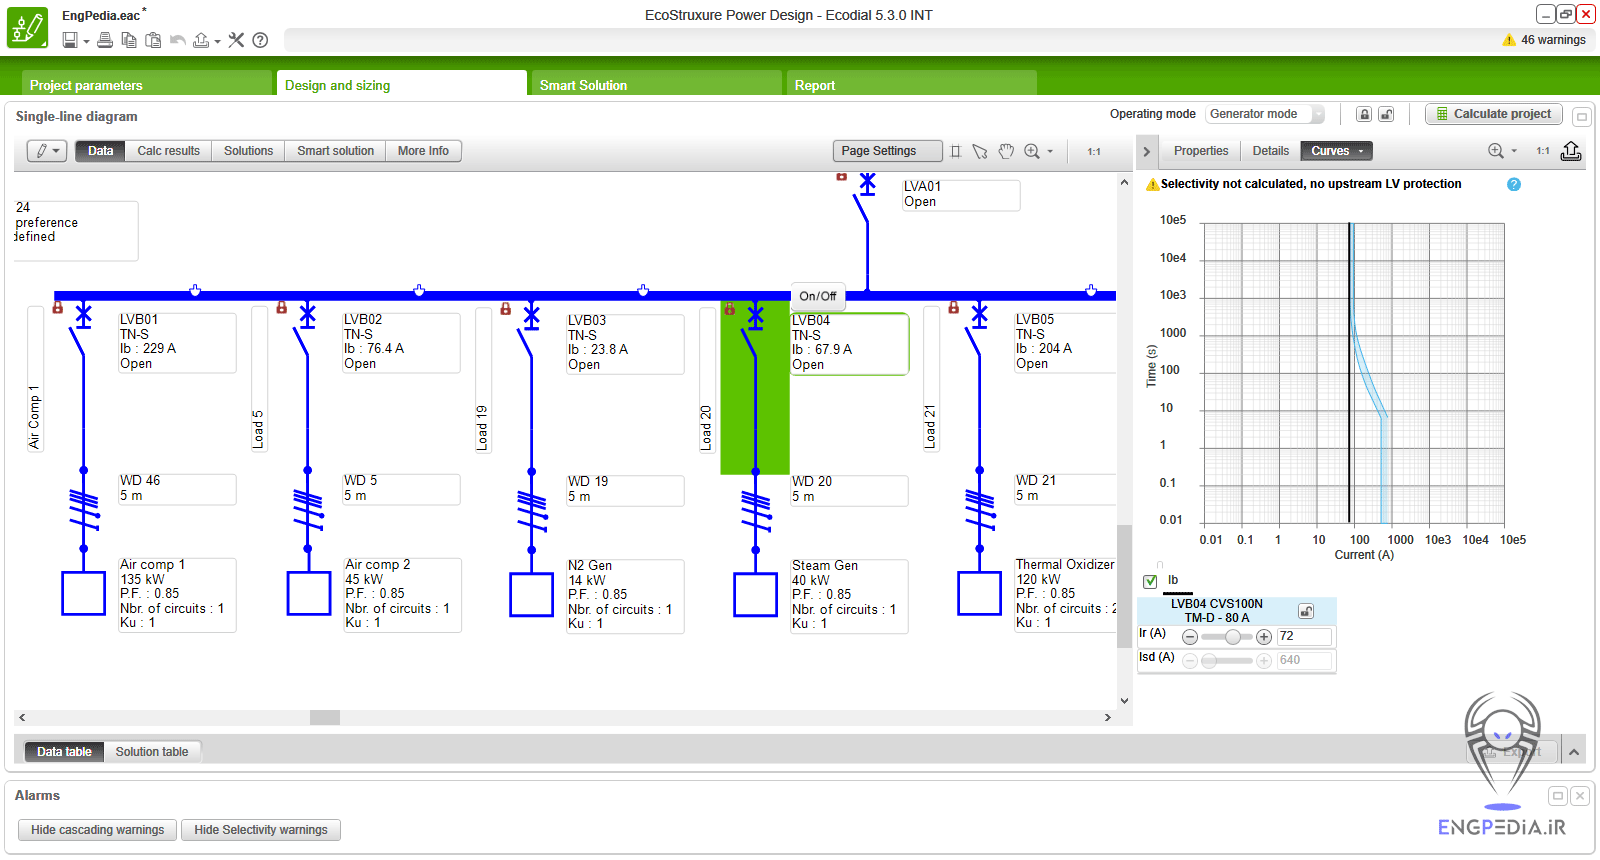1600x860 pixels.
Task: Click the export curves icon
Action: [x=1571, y=151]
